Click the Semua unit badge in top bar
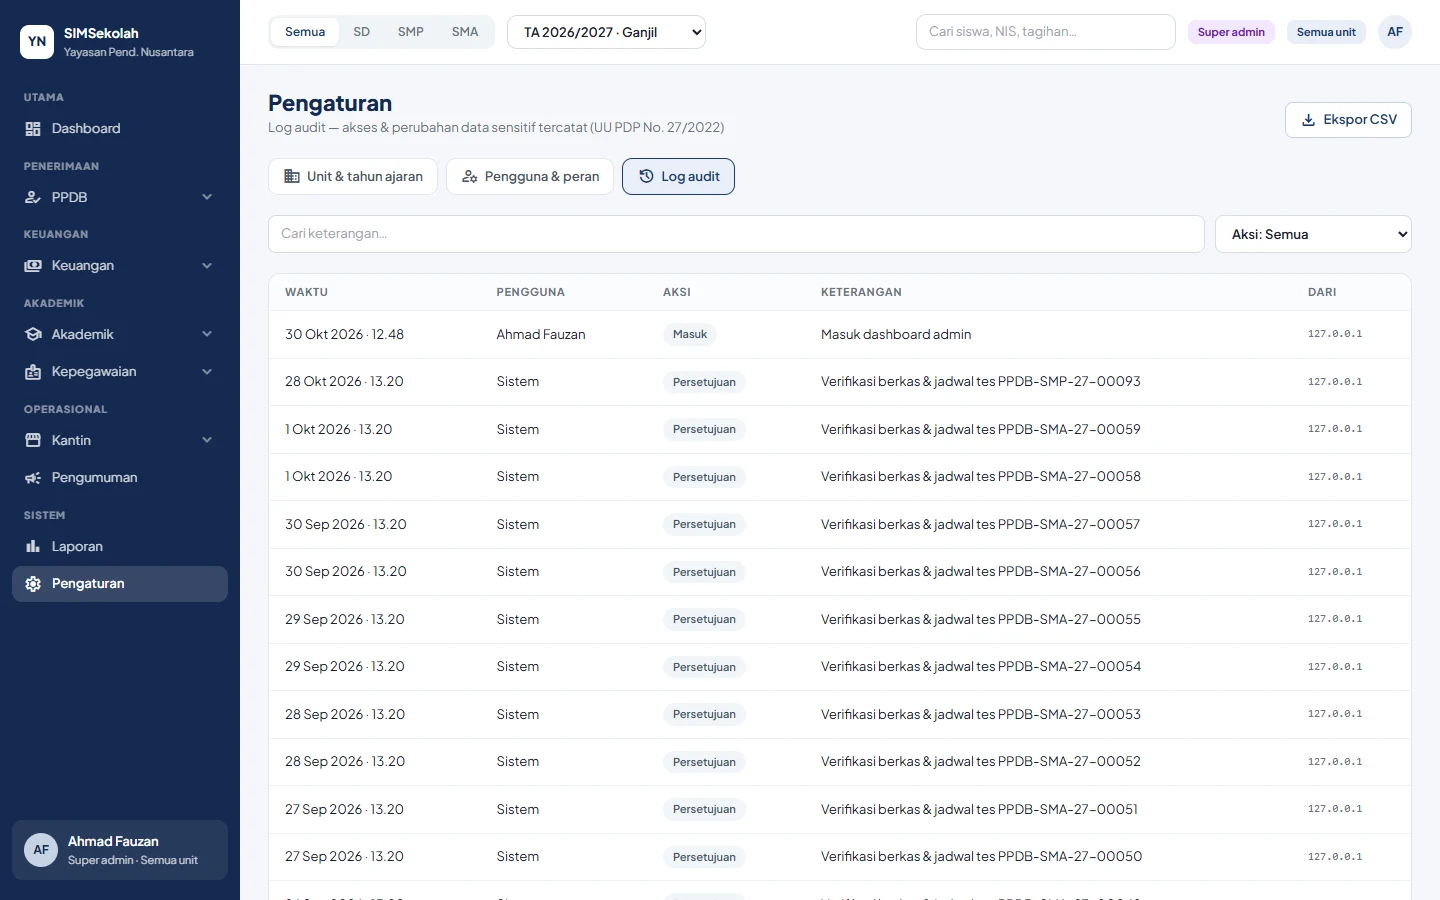The width and height of the screenshot is (1440, 900). (x=1326, y=32)
